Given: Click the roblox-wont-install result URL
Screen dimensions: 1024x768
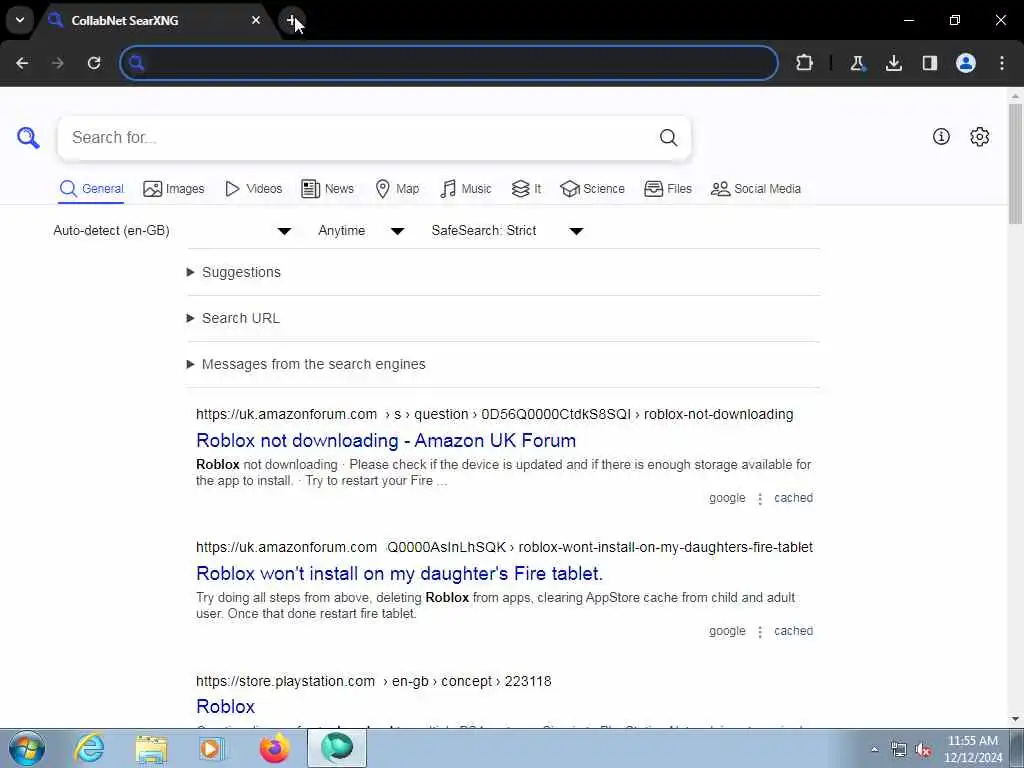Looking at the screenshot, I should click(504, 547).
